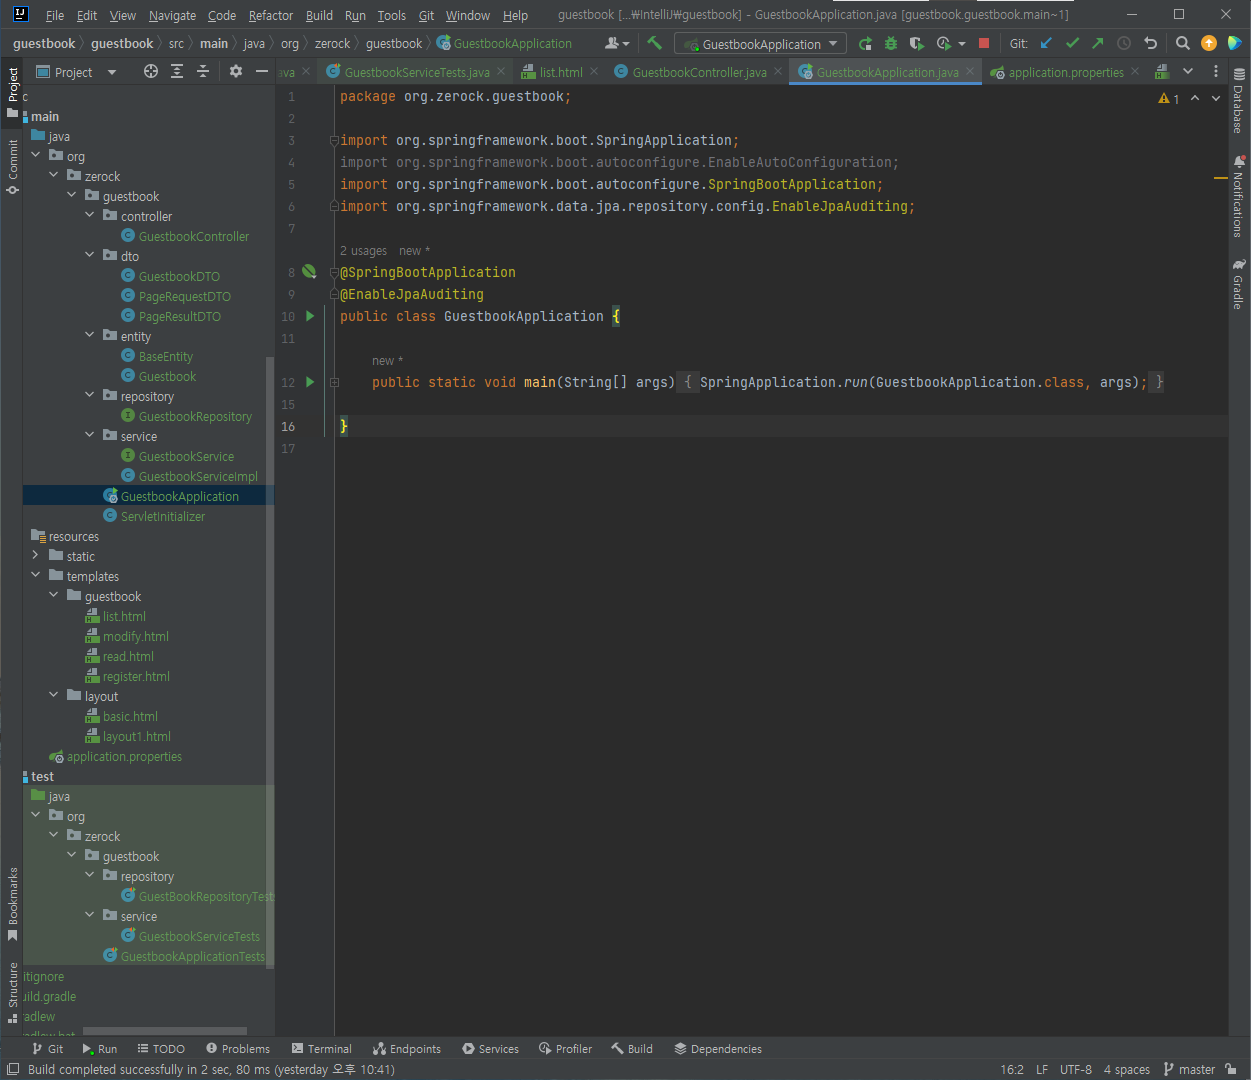Jump to the next highlighted problem arrow

[x=1216, y=98]
